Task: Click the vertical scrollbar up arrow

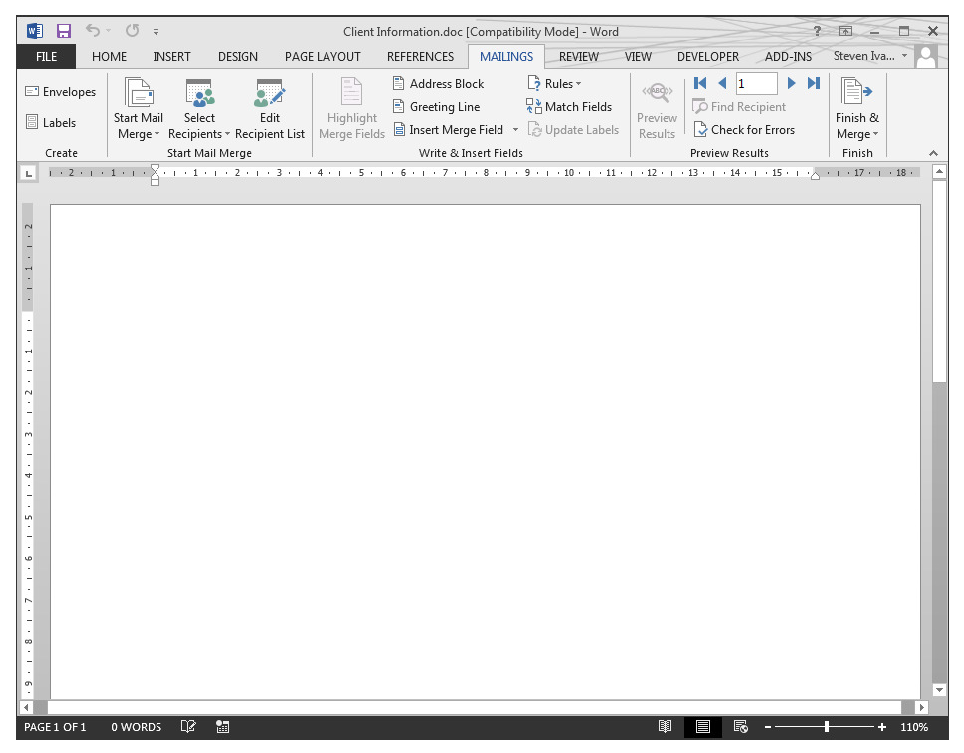Action: (939, 171)
